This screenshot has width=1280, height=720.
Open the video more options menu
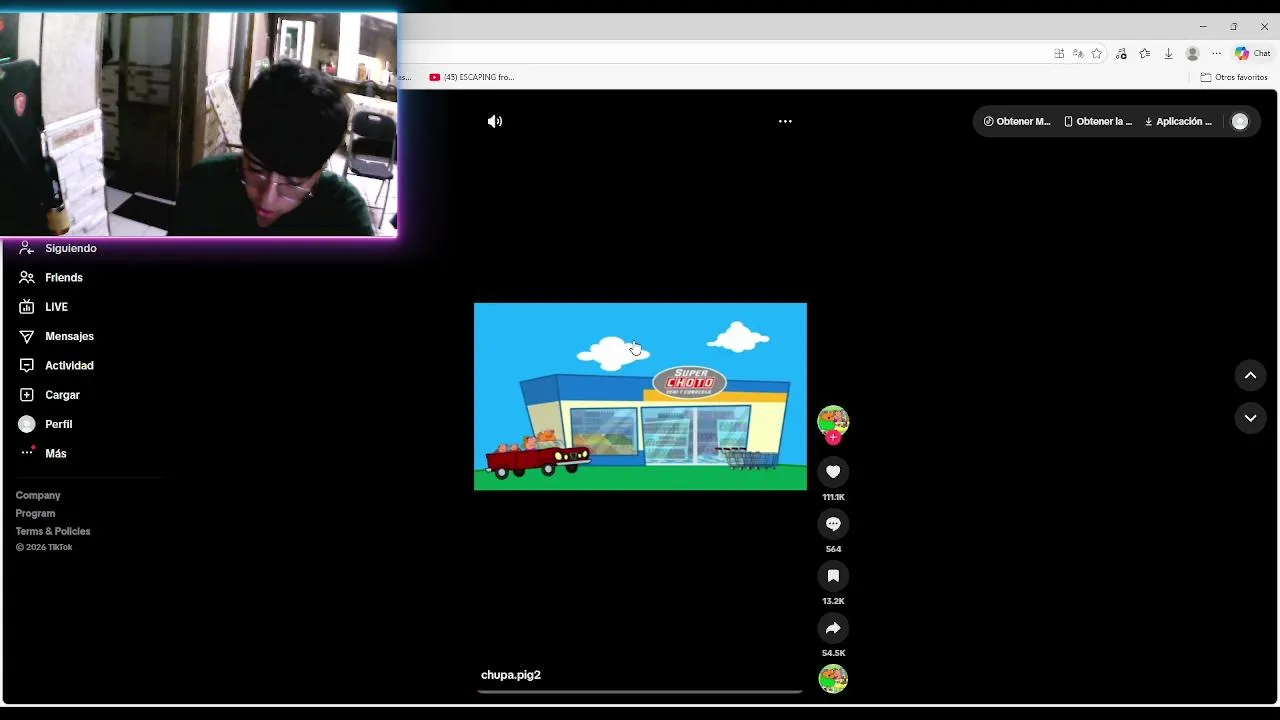[785, 121]
